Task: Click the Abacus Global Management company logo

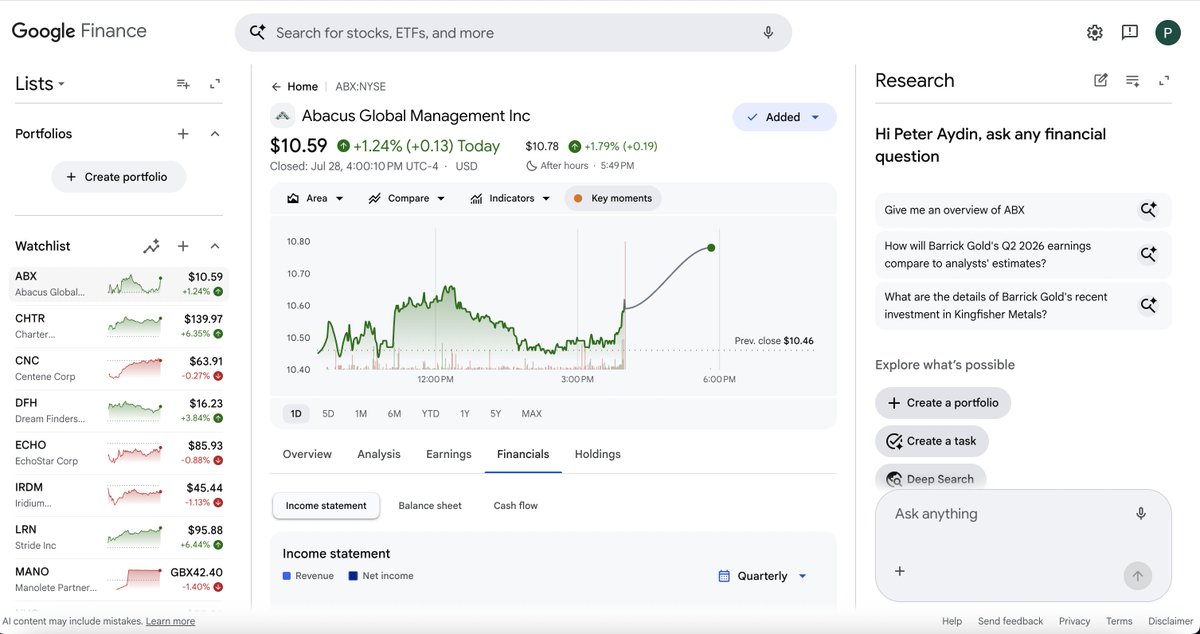Action: tap(282, 116)
